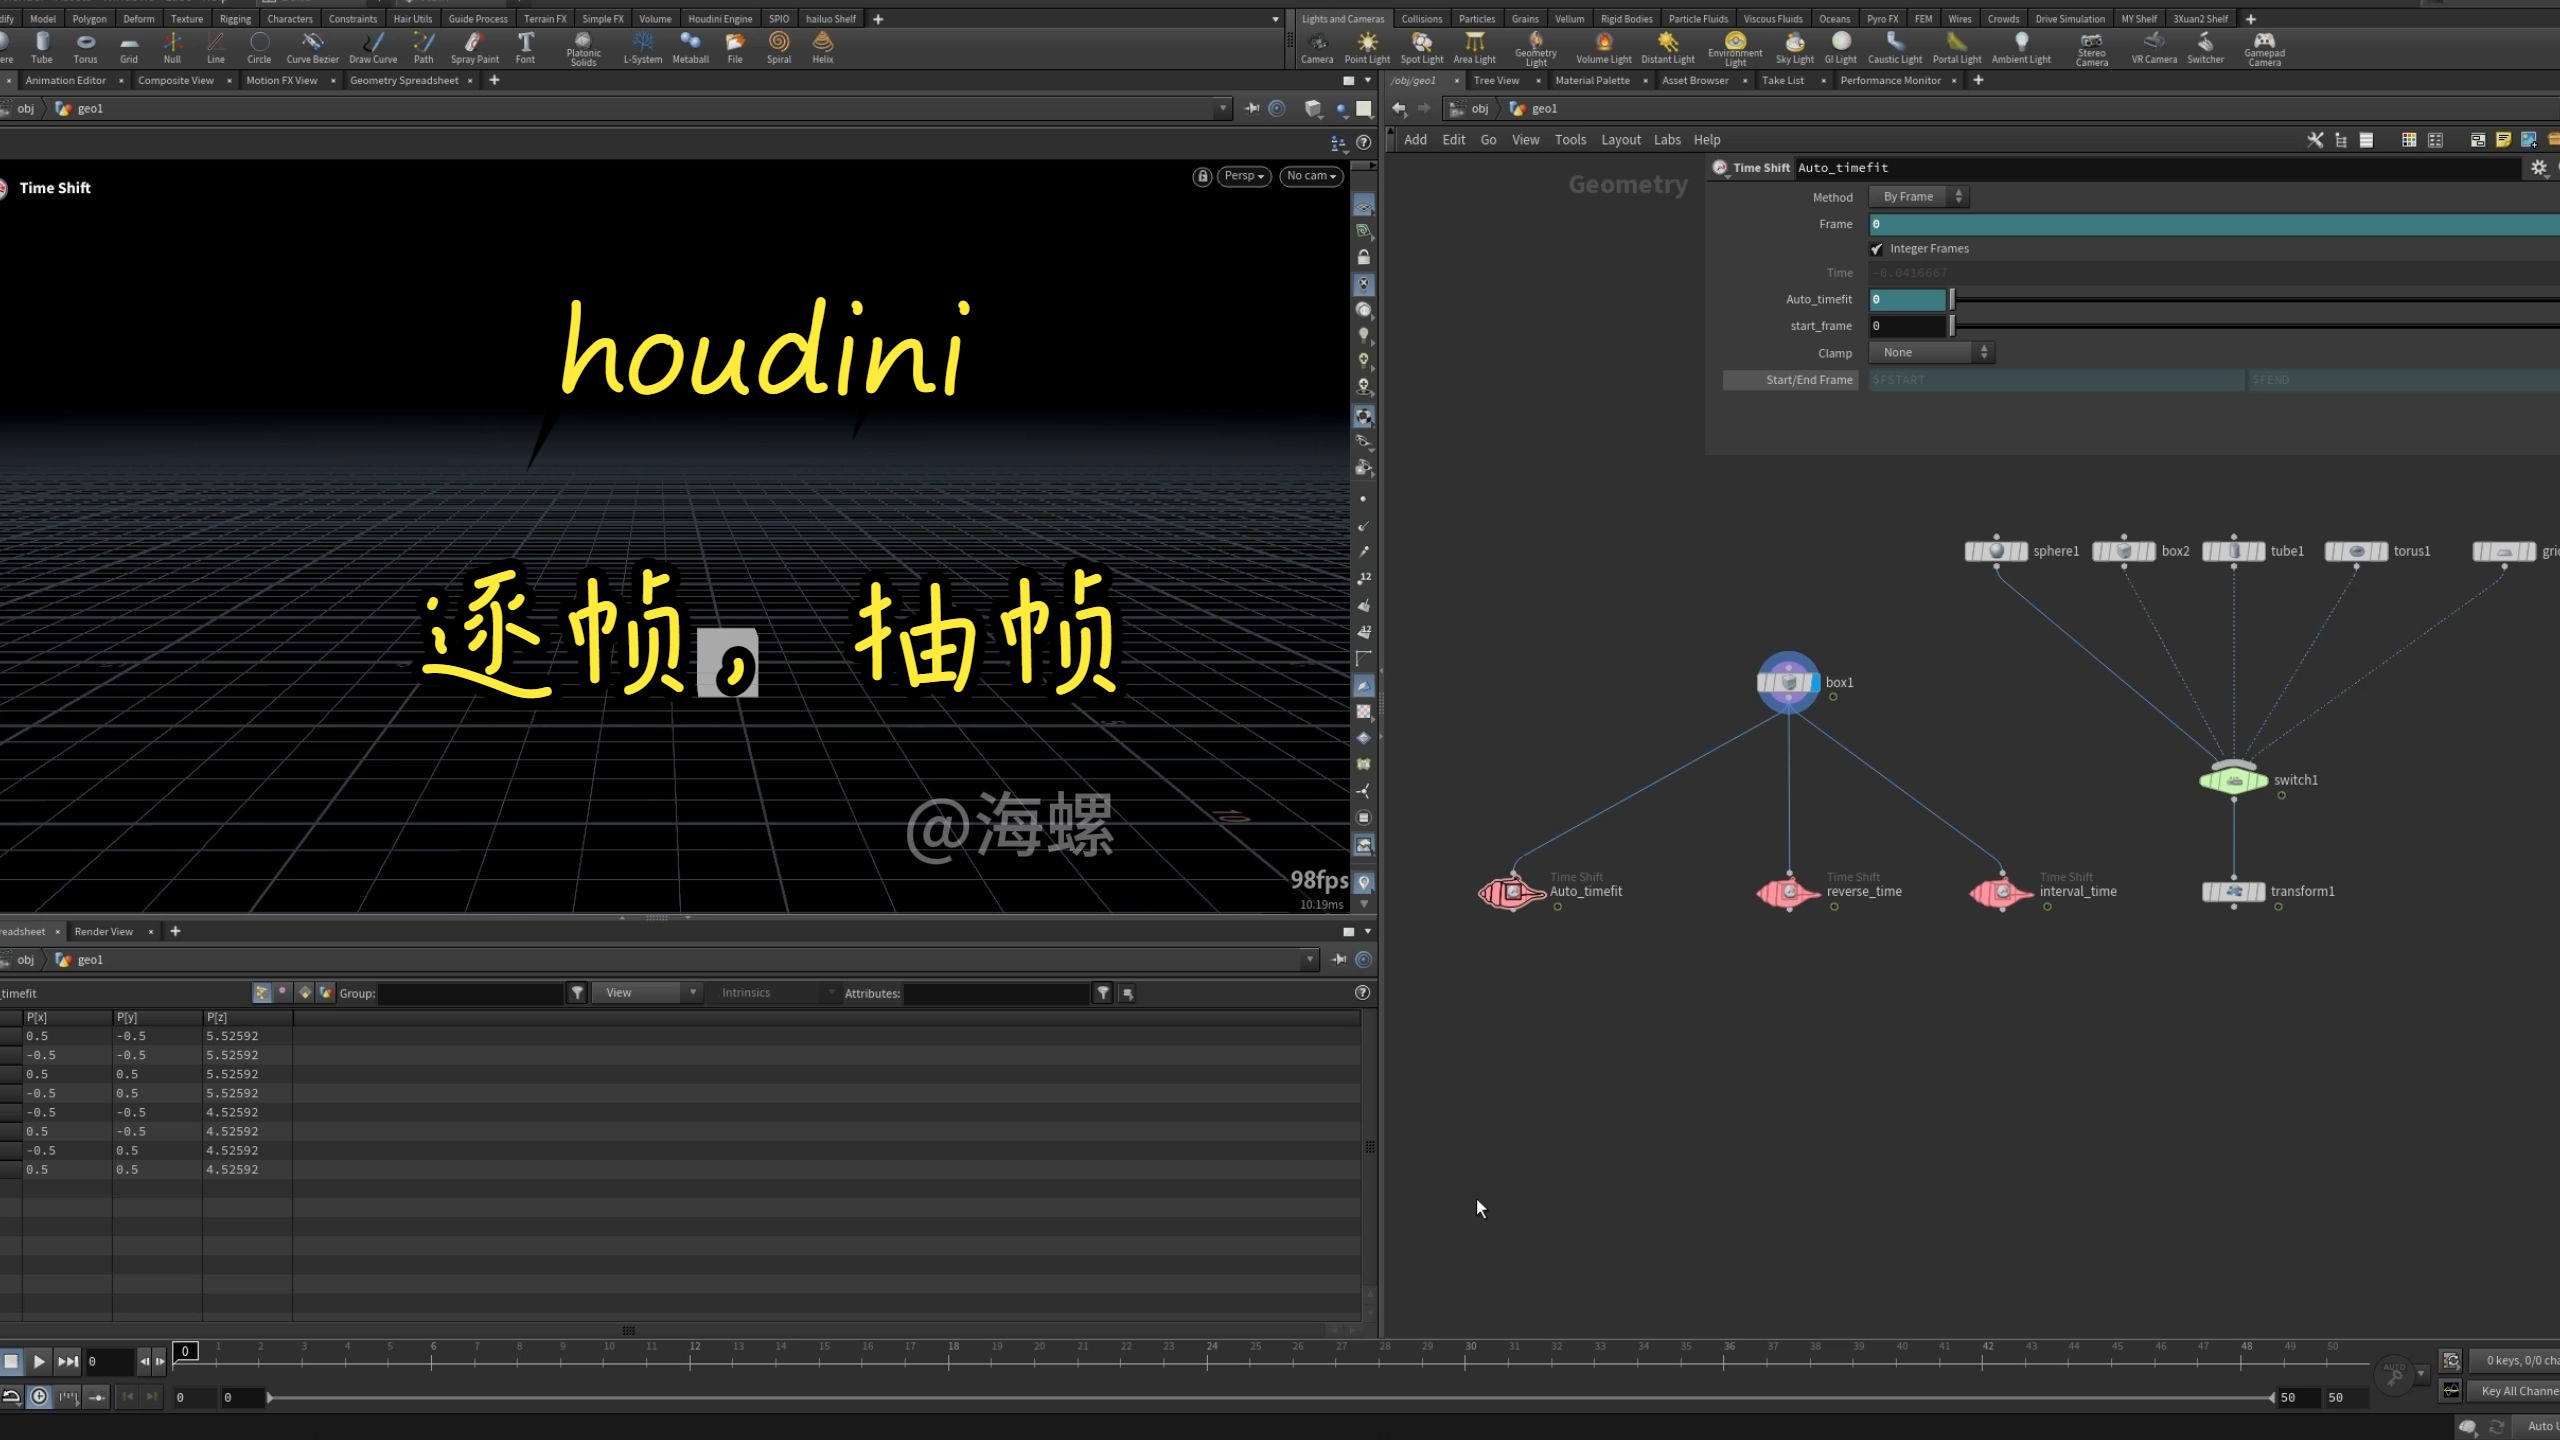Add an Ambient Light from shelf
Image resolution: width=2560 pixels, height=1440 pixels.
tap(2021, 47)
